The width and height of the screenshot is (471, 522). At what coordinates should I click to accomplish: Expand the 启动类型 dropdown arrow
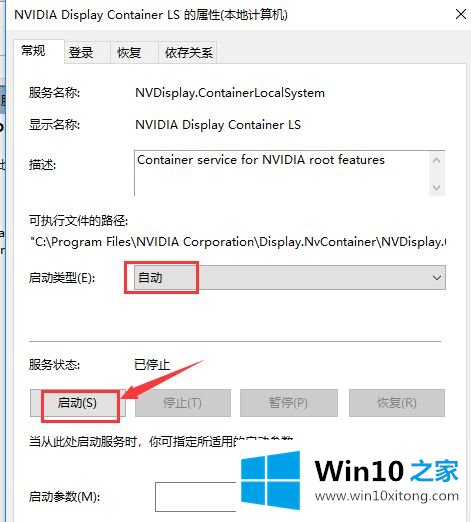[x=437, y=277]
